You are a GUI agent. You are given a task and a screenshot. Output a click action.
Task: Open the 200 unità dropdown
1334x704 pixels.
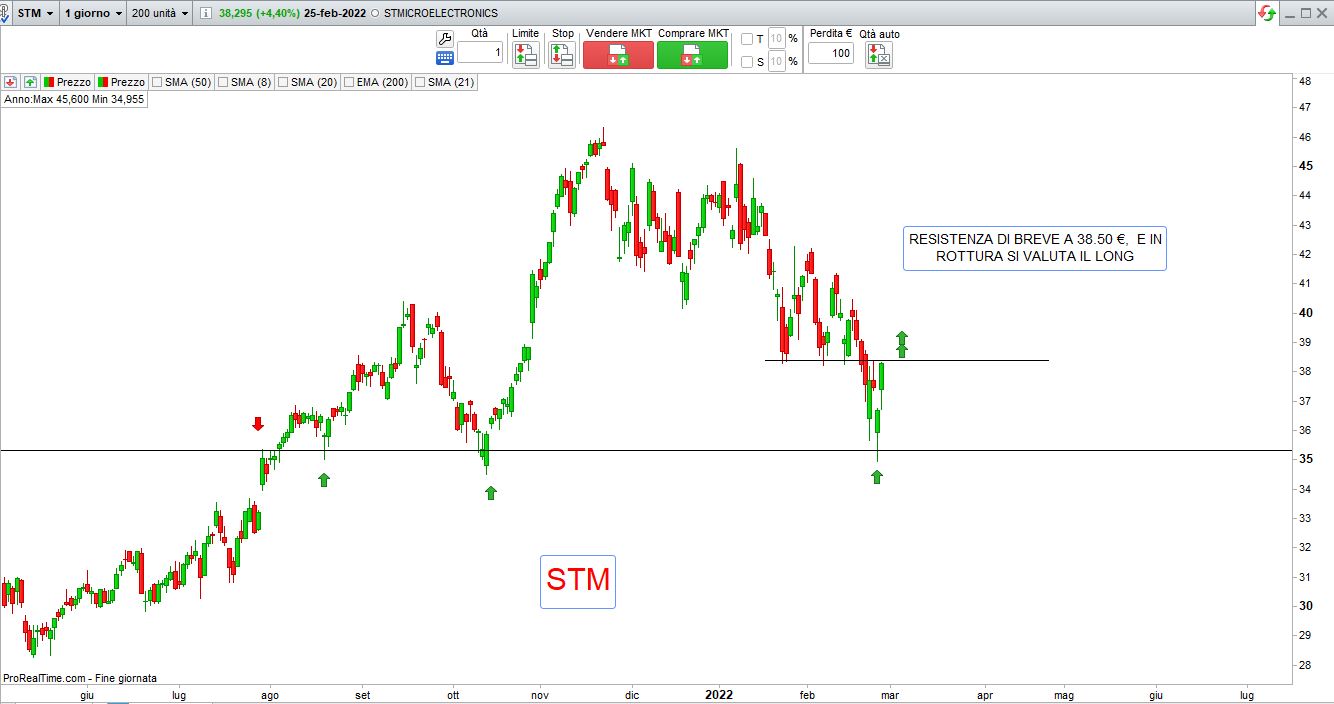(x=161, y=14)
